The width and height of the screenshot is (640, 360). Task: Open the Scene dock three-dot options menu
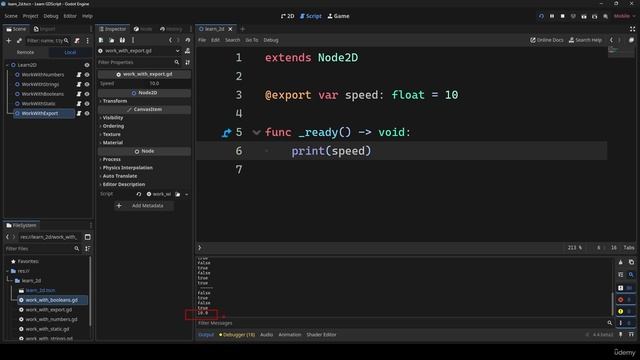point(87,41)
